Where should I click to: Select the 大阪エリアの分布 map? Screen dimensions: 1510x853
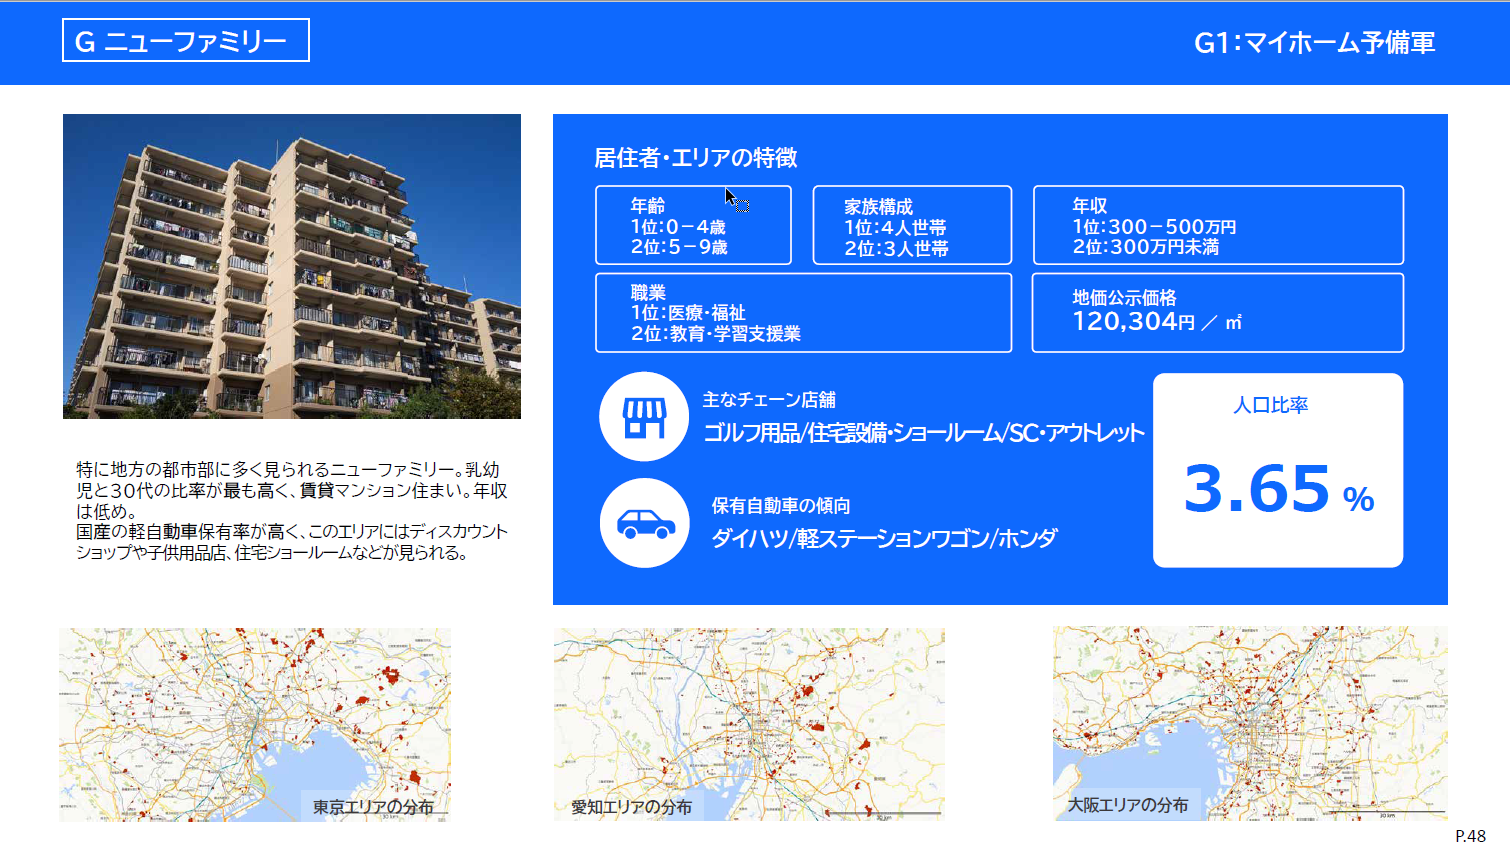click(1248, 725)
